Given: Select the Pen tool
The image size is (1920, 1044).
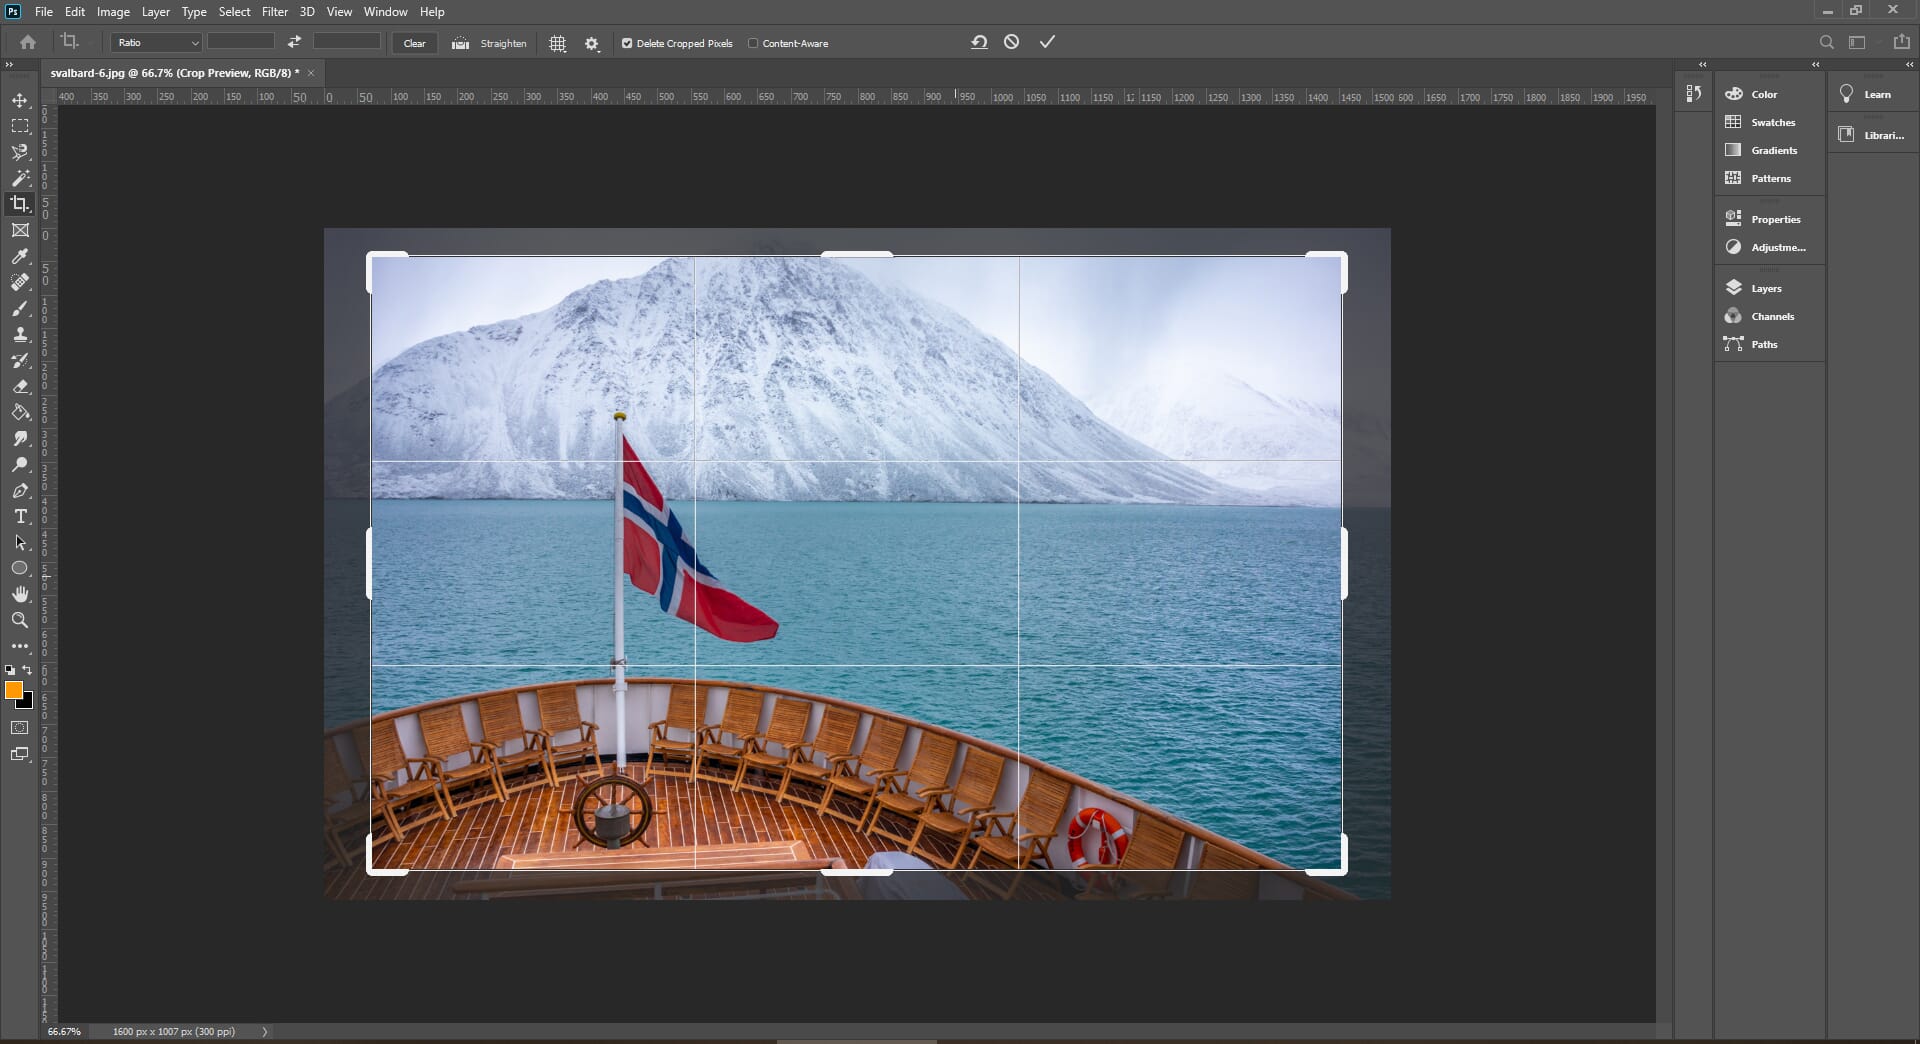Looking at the screenshot, I should 20,490.
